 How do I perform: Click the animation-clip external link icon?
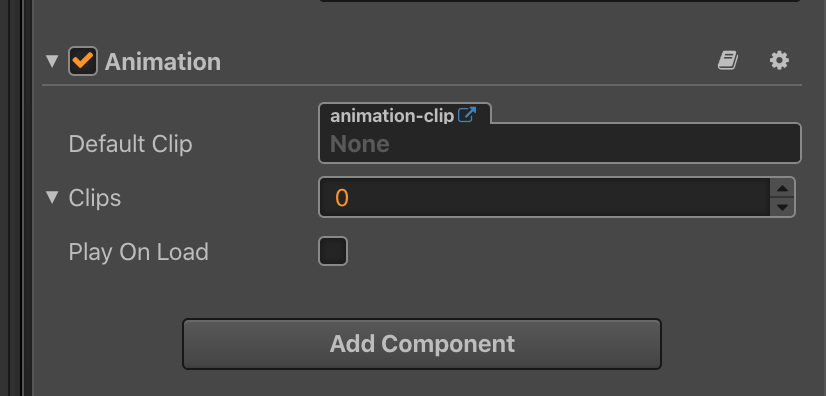point(467,115)
